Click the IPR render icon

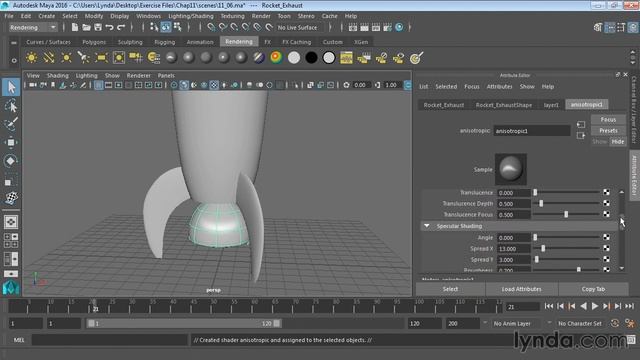click(376, 27)
